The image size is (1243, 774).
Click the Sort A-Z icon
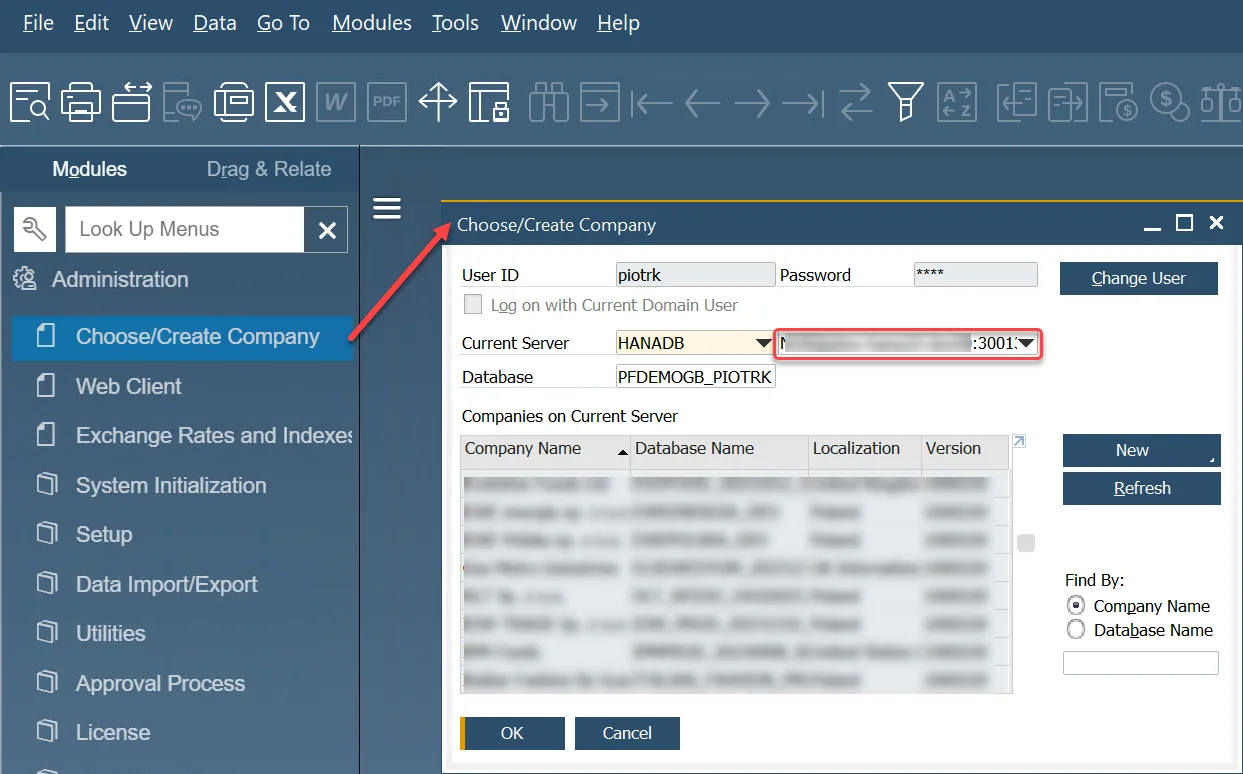(x=956, y=102)
